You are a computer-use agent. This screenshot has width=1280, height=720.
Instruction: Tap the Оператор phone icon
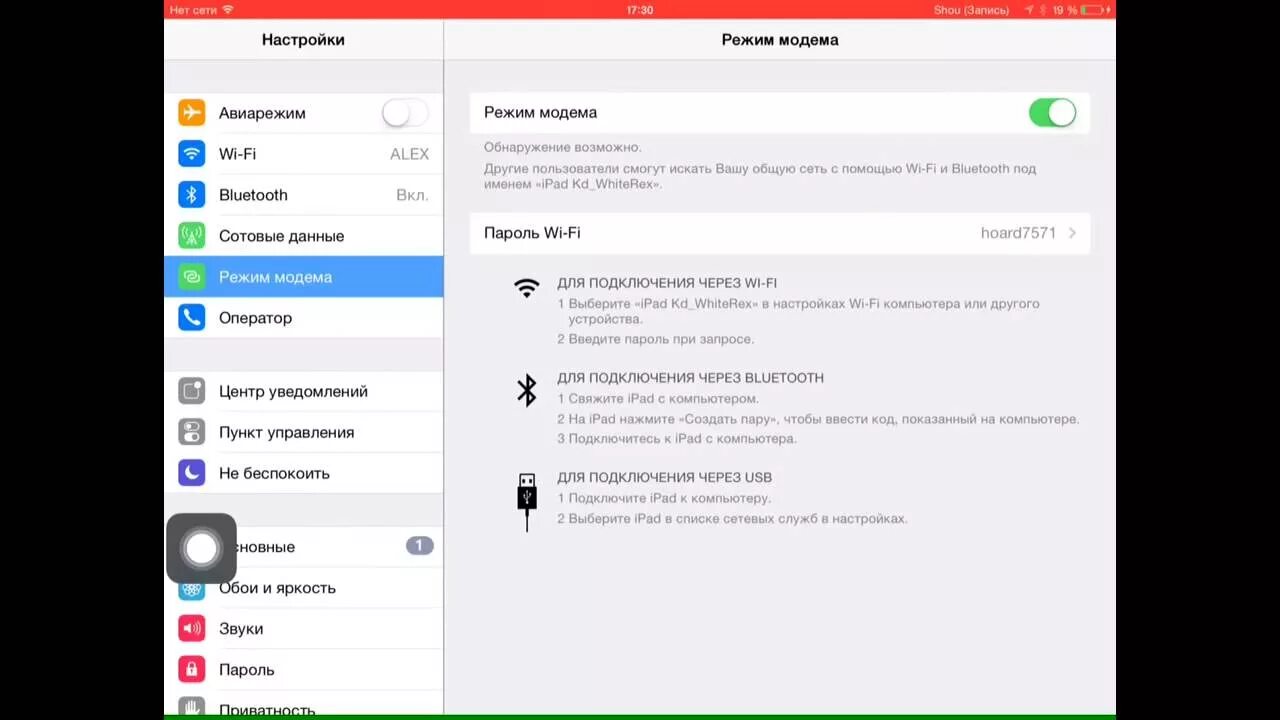click(191, 318)
